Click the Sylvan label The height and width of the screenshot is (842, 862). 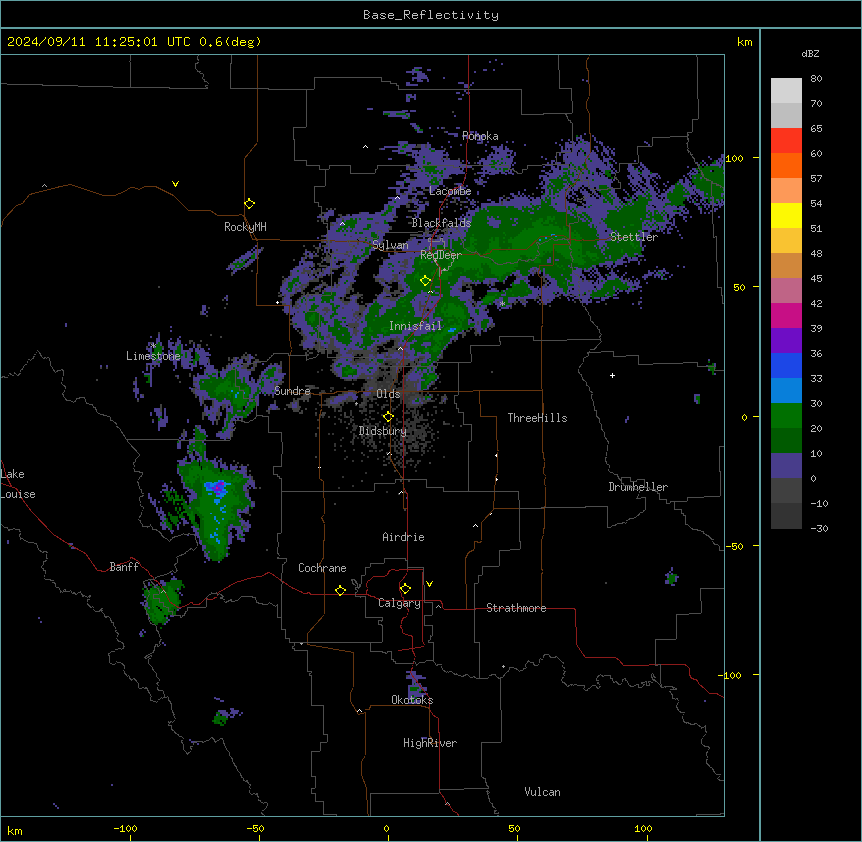click(390, 245)
